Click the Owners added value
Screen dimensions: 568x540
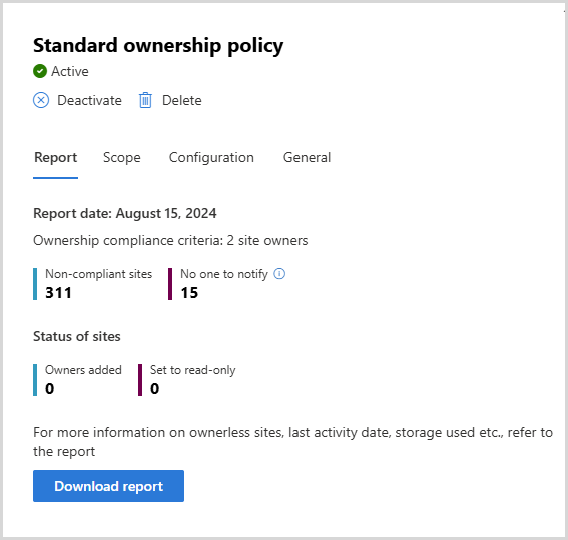[50, 389]
